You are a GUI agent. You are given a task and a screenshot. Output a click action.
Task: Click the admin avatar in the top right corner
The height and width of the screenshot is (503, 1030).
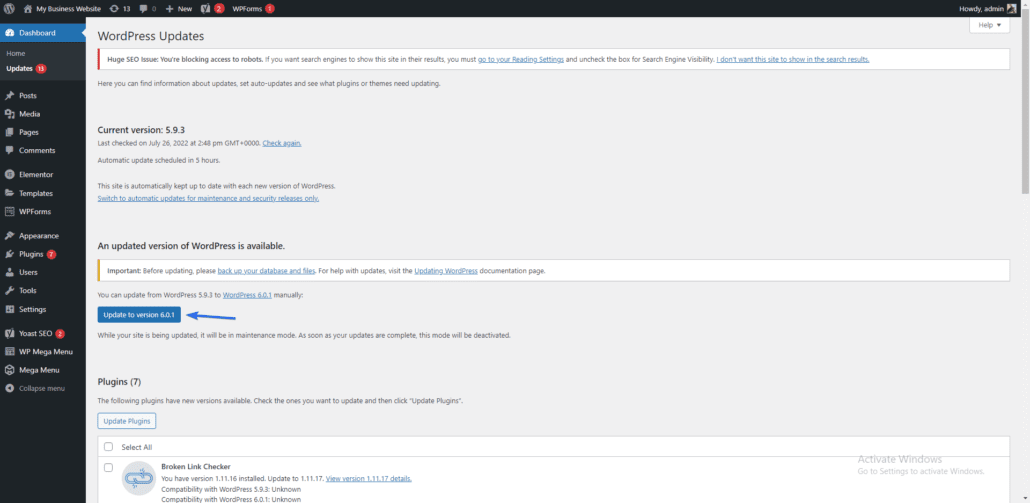coord(1011,9)
